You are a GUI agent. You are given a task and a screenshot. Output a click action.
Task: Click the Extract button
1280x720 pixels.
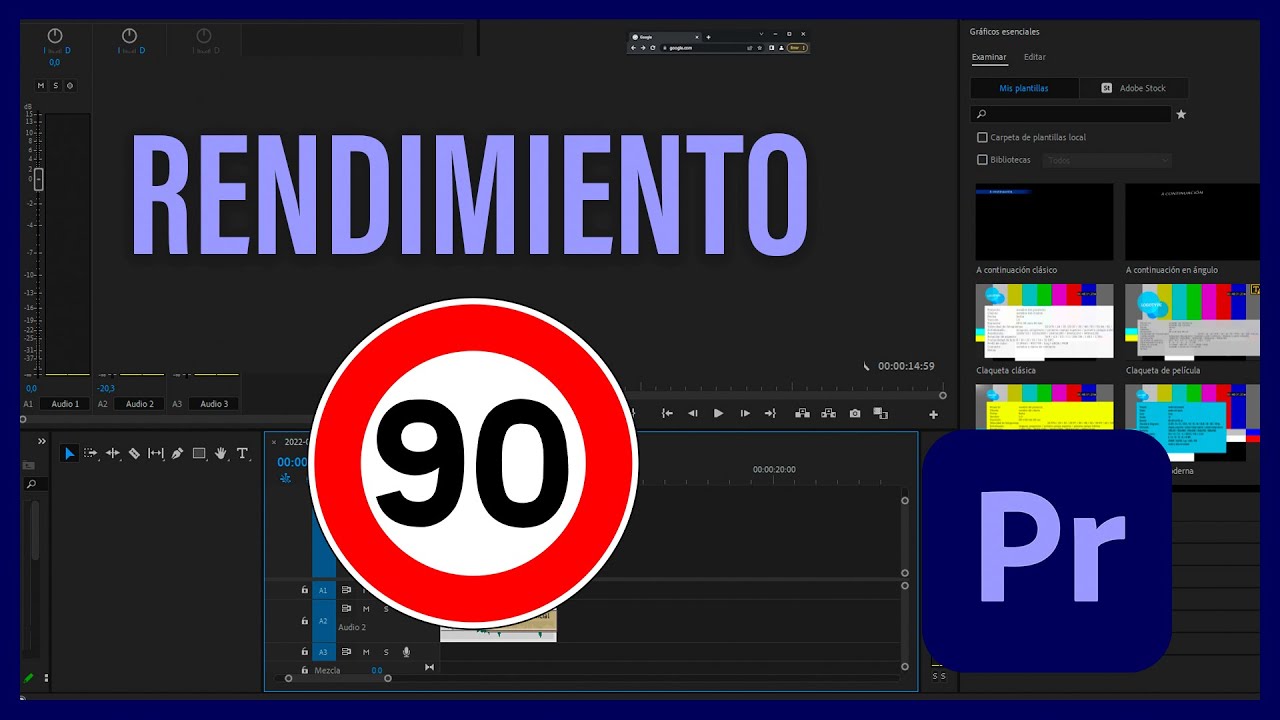click(828, 413)
